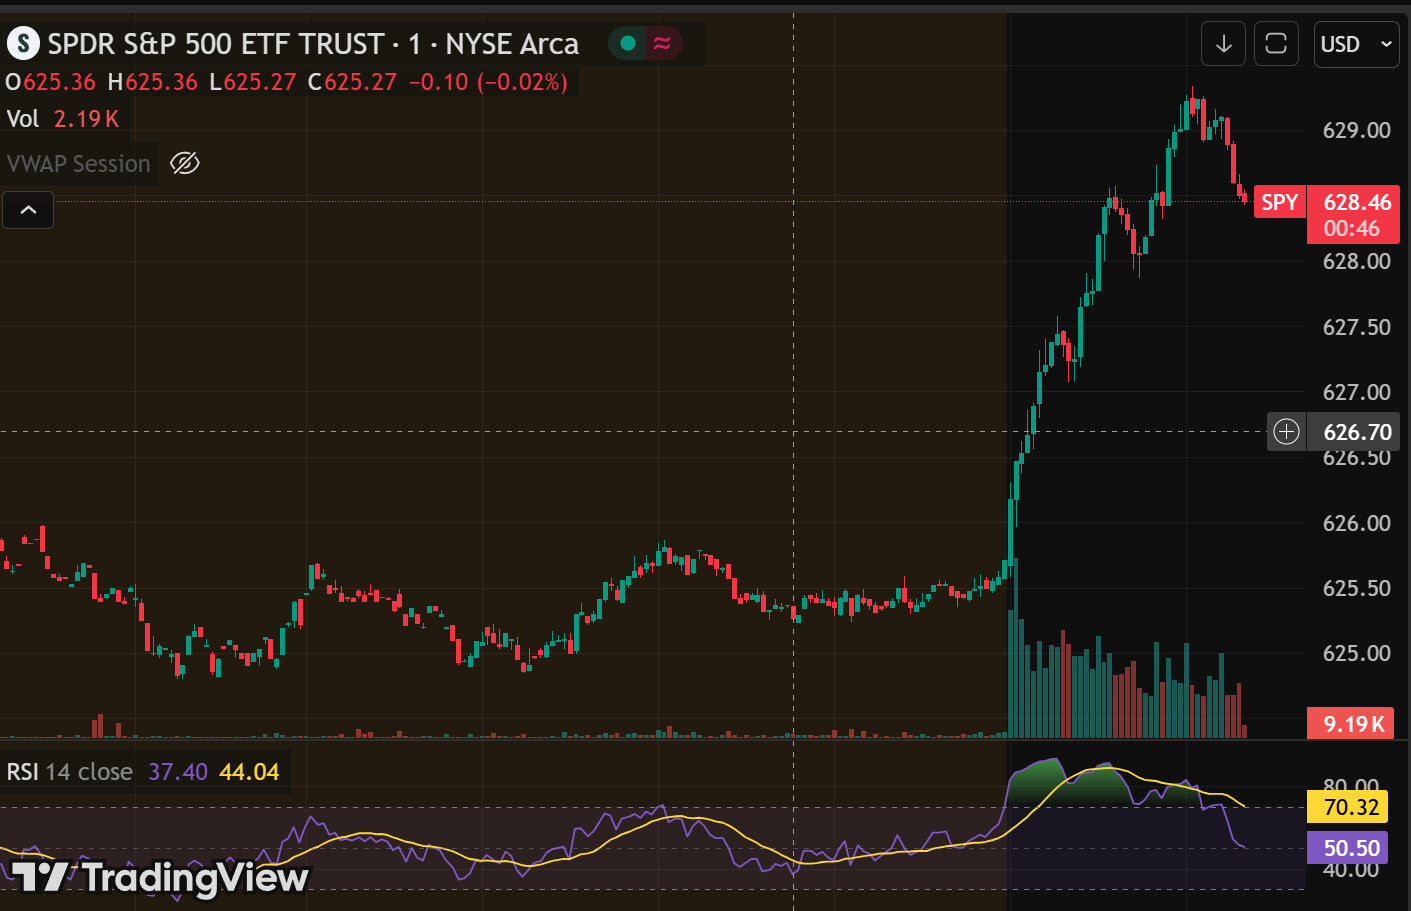Collapse the indicator legend with the chevron button
This screenshot has width=1411, height=911.
(28, 210)
